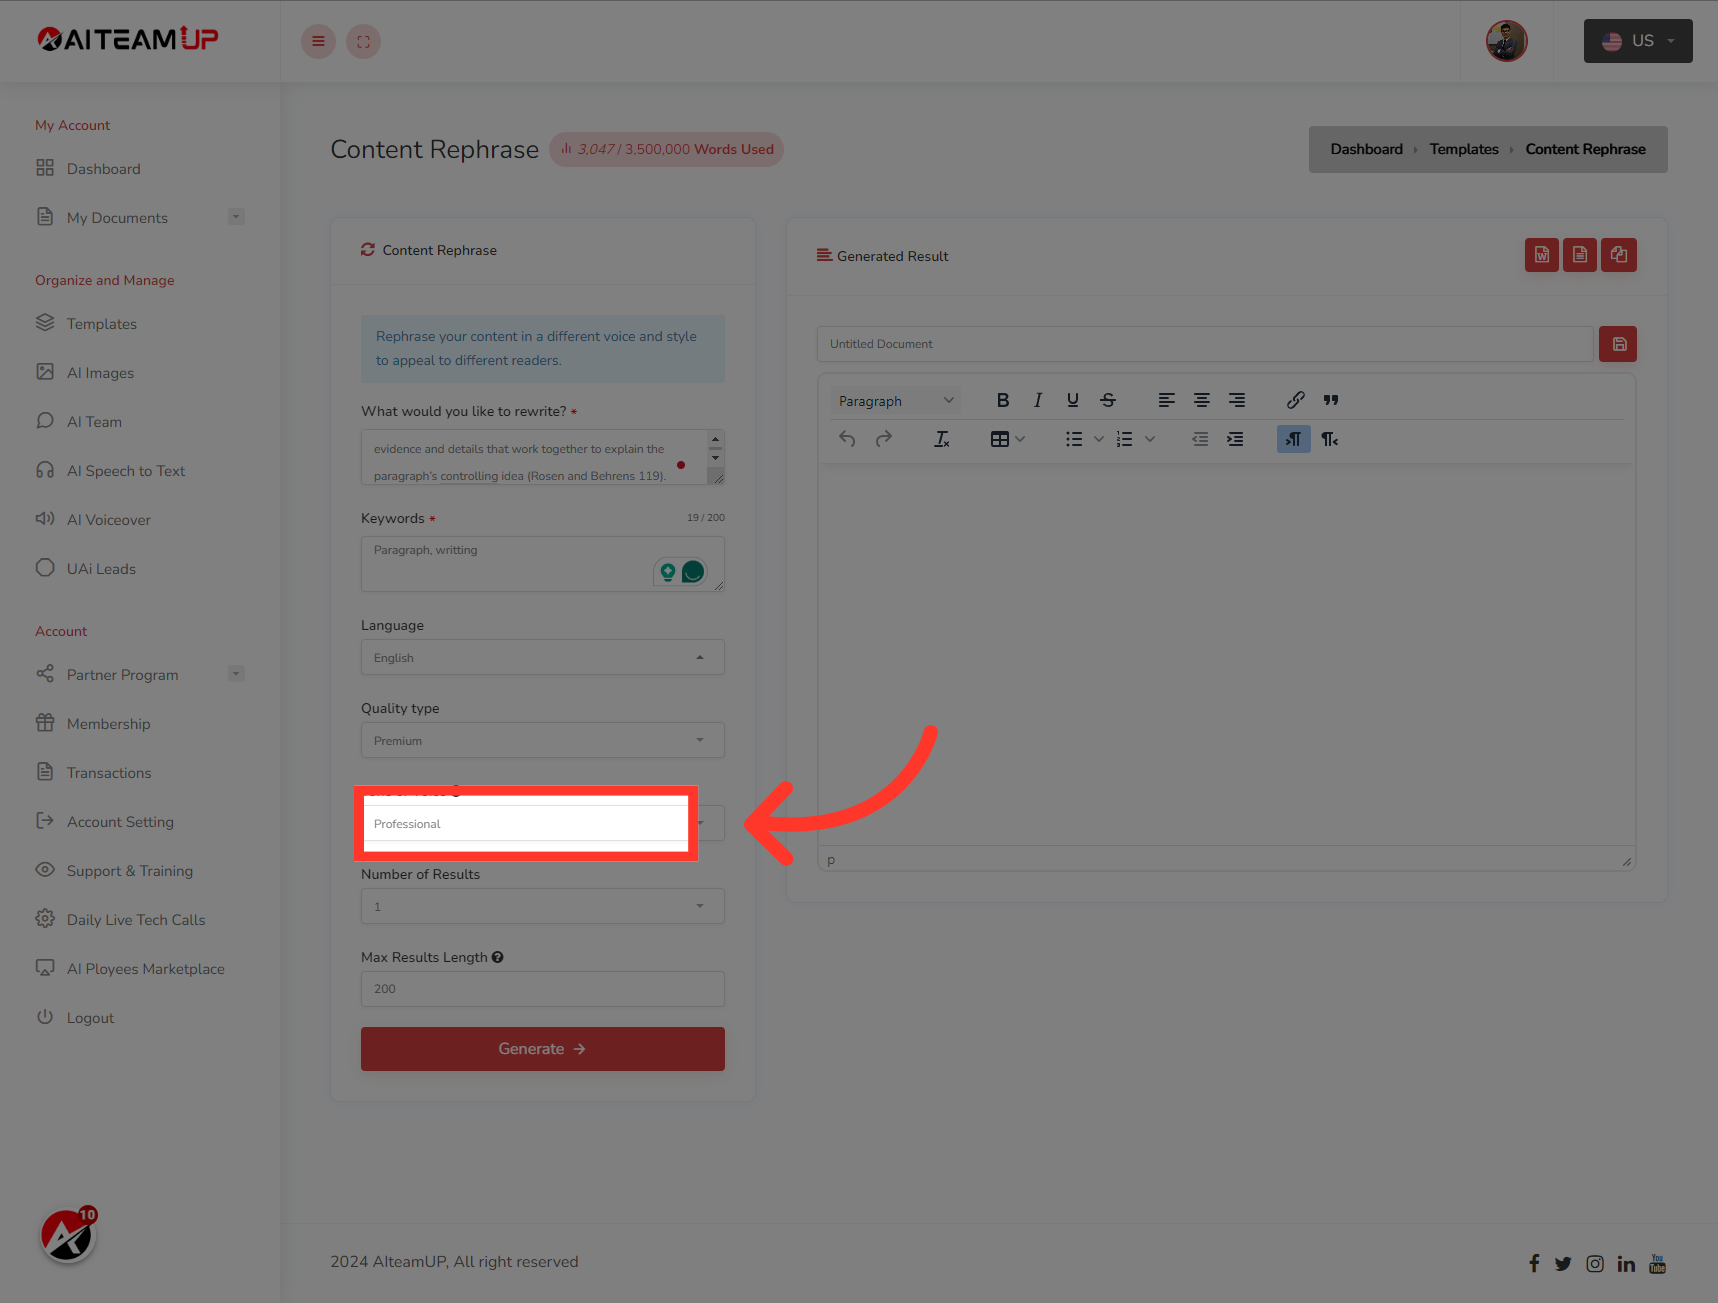Viewport: 1718px width, 1303px height.
Task: Log out using the Logout link
Action: [90, 1018]
